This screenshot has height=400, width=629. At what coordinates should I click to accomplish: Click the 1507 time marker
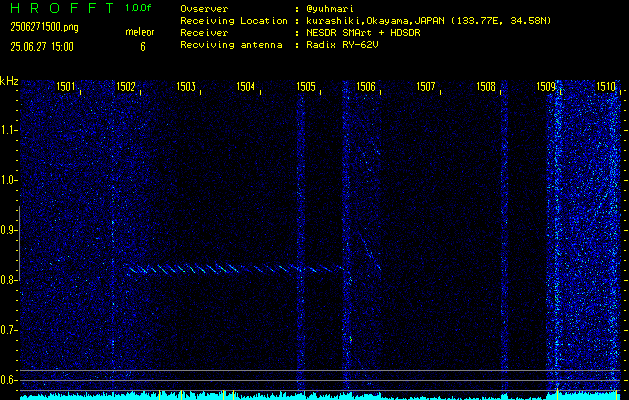[x=426, y=86]
